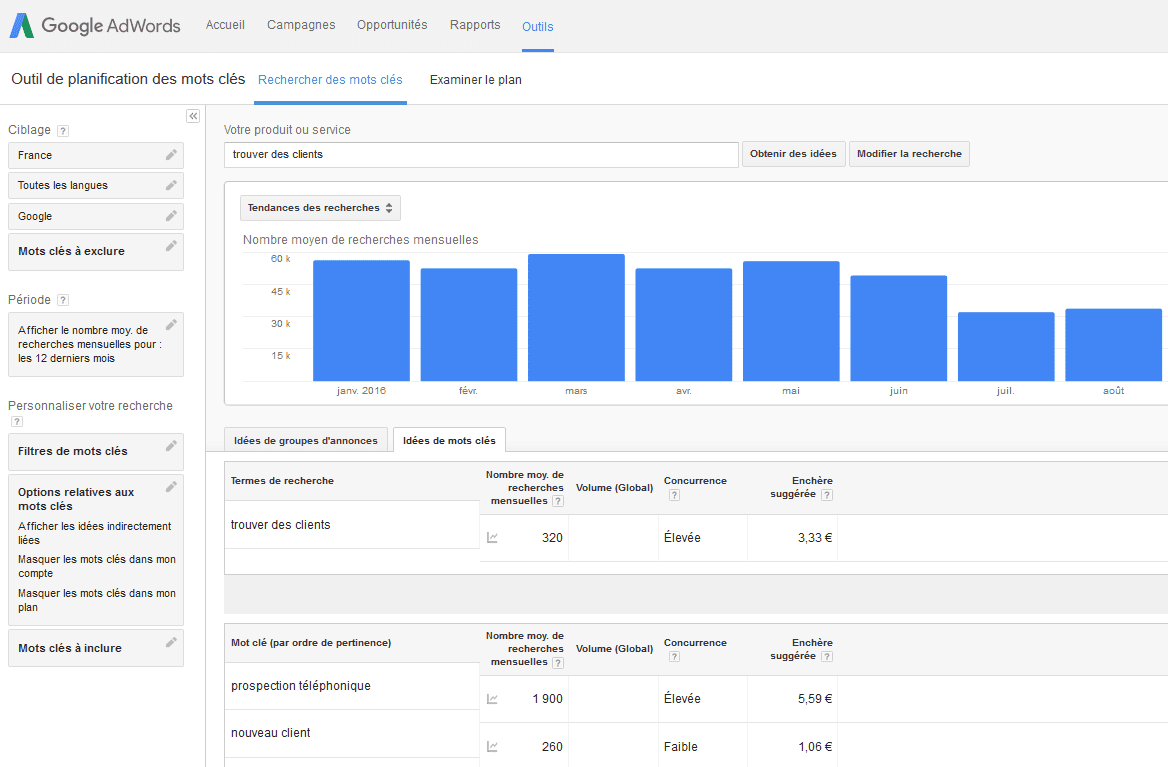Show trend chart icon for nouveau client
1168x767 pixels.
492,746
